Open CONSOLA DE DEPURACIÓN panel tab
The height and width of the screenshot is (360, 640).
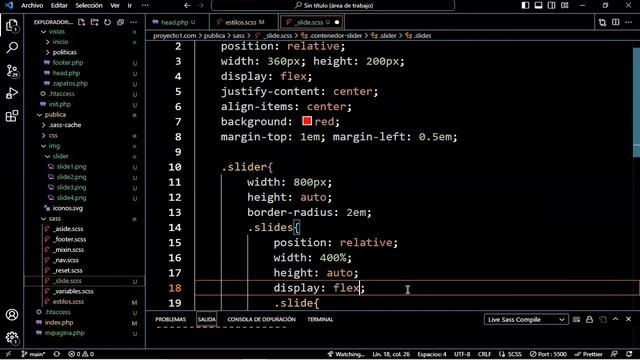[261, 319]
